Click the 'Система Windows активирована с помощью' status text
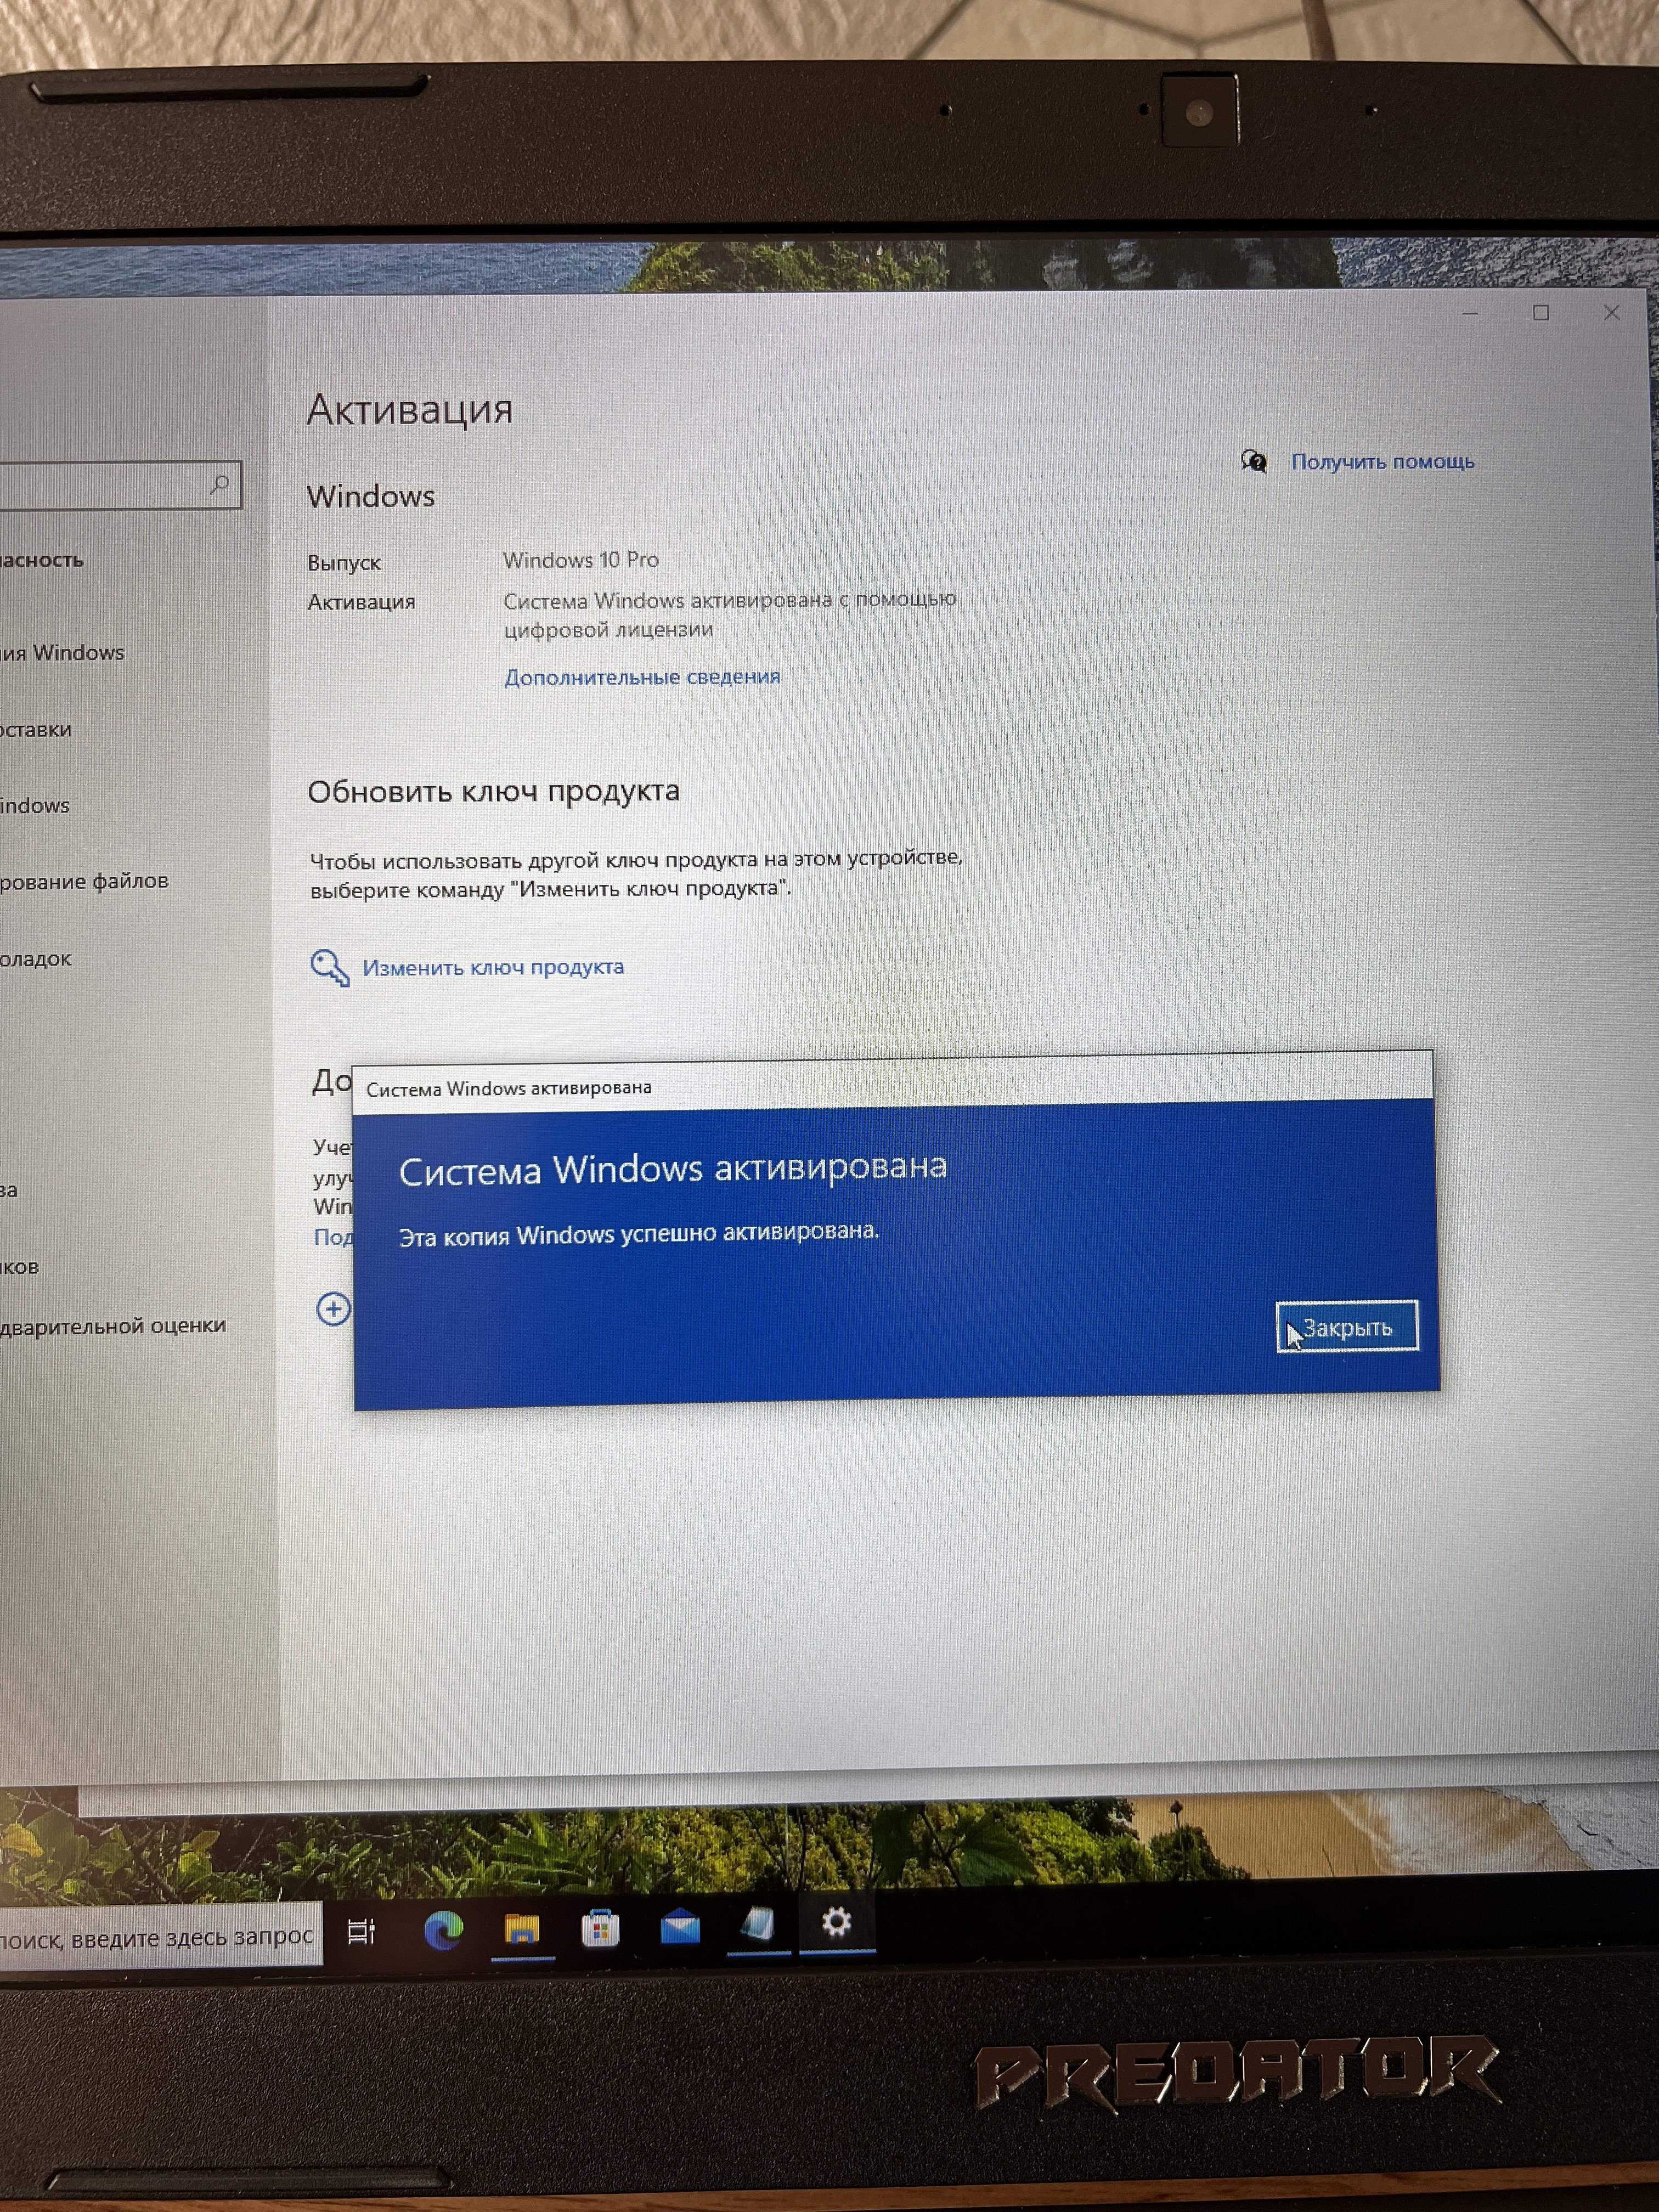Image resolution: width=1659 pixels, height=2212 pixels. coord(730,600)
